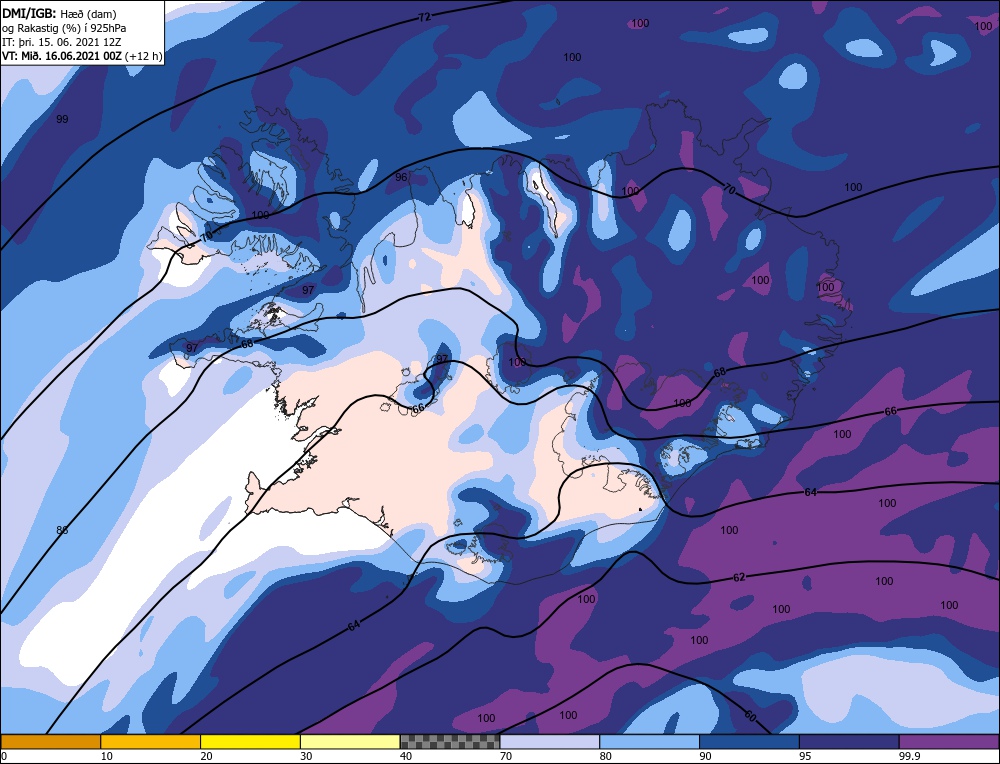The height and width of the screenshot is (764, 1000).
Task: Click the '96' humidity value label
Action: point(401,177)
